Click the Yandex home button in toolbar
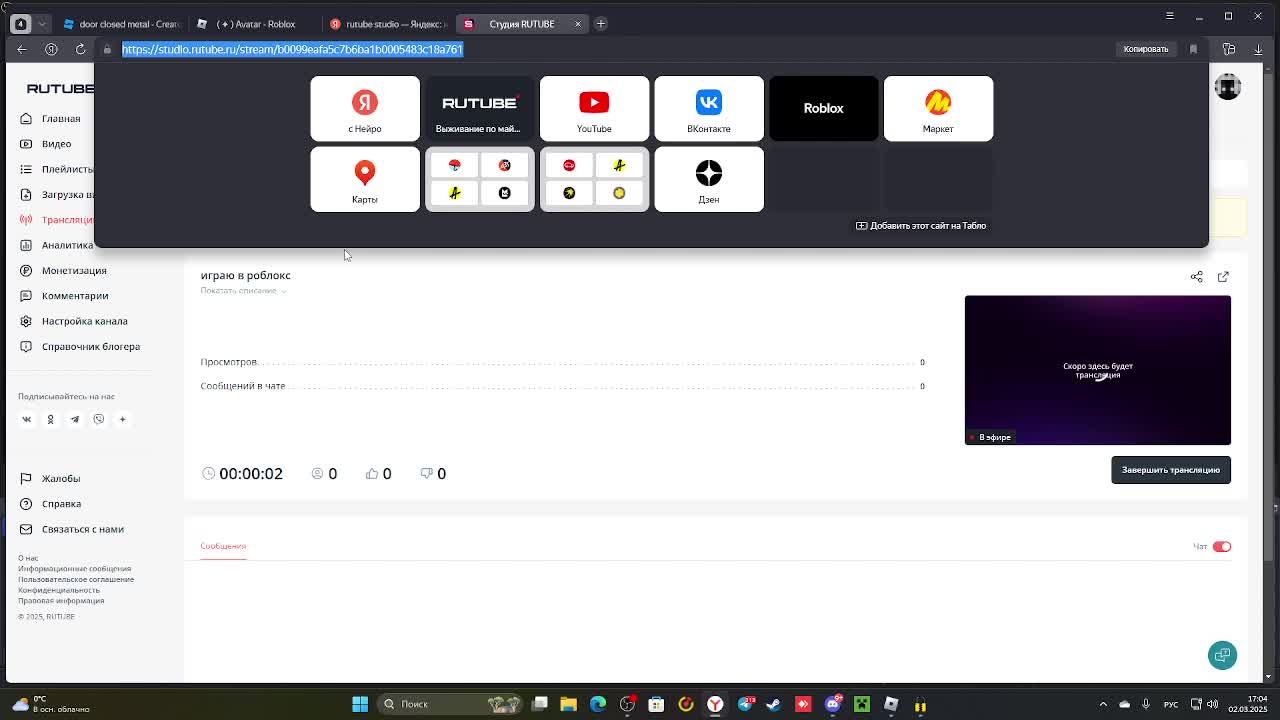The height and width of the screenshot is (720, 1280). pos(52,49)
